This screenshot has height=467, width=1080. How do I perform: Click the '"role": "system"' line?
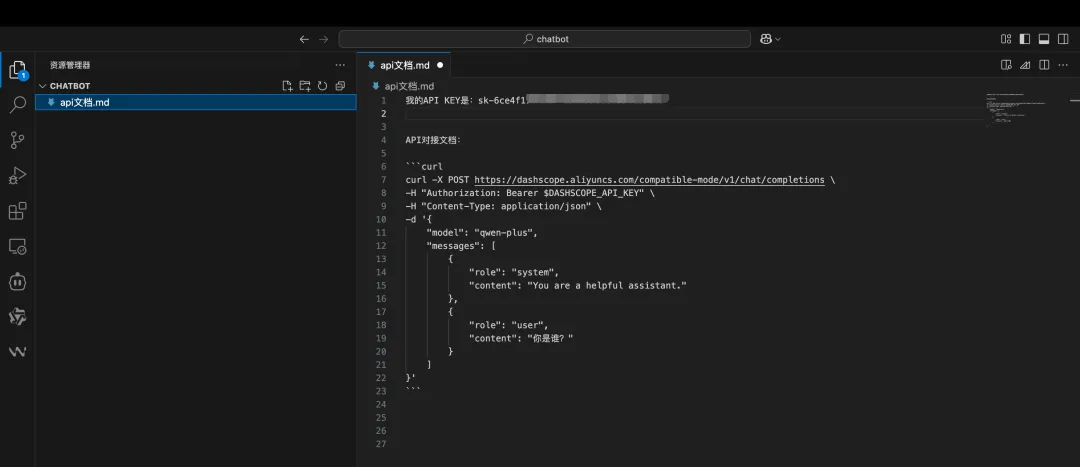[x=514, y=272]
